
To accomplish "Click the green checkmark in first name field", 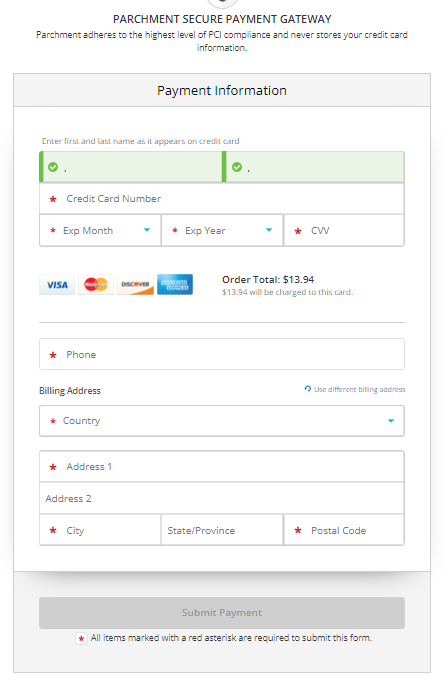I will 53,167.
